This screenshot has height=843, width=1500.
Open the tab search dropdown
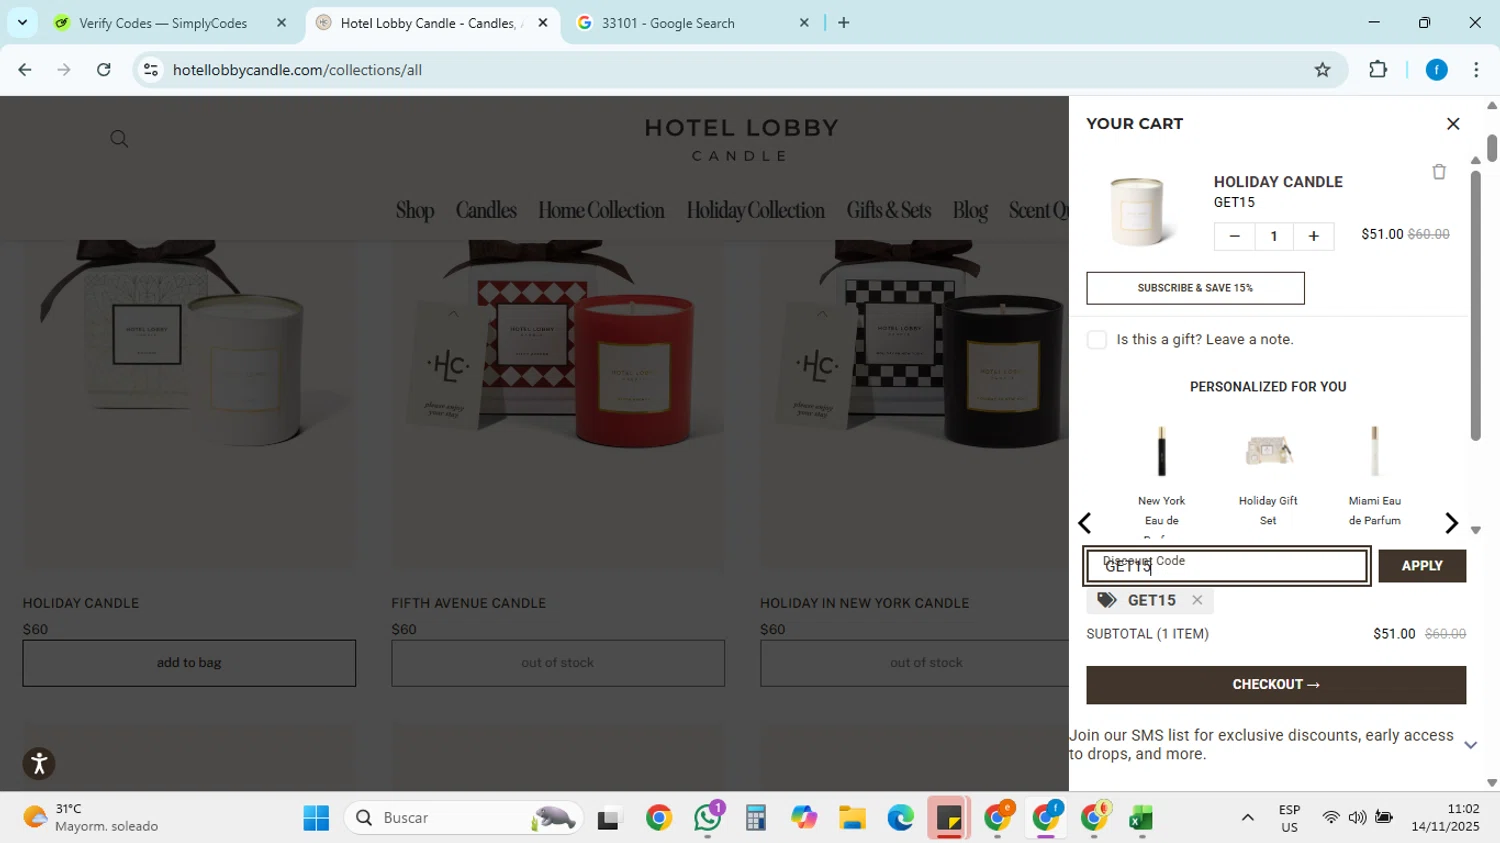click(22, 23)
